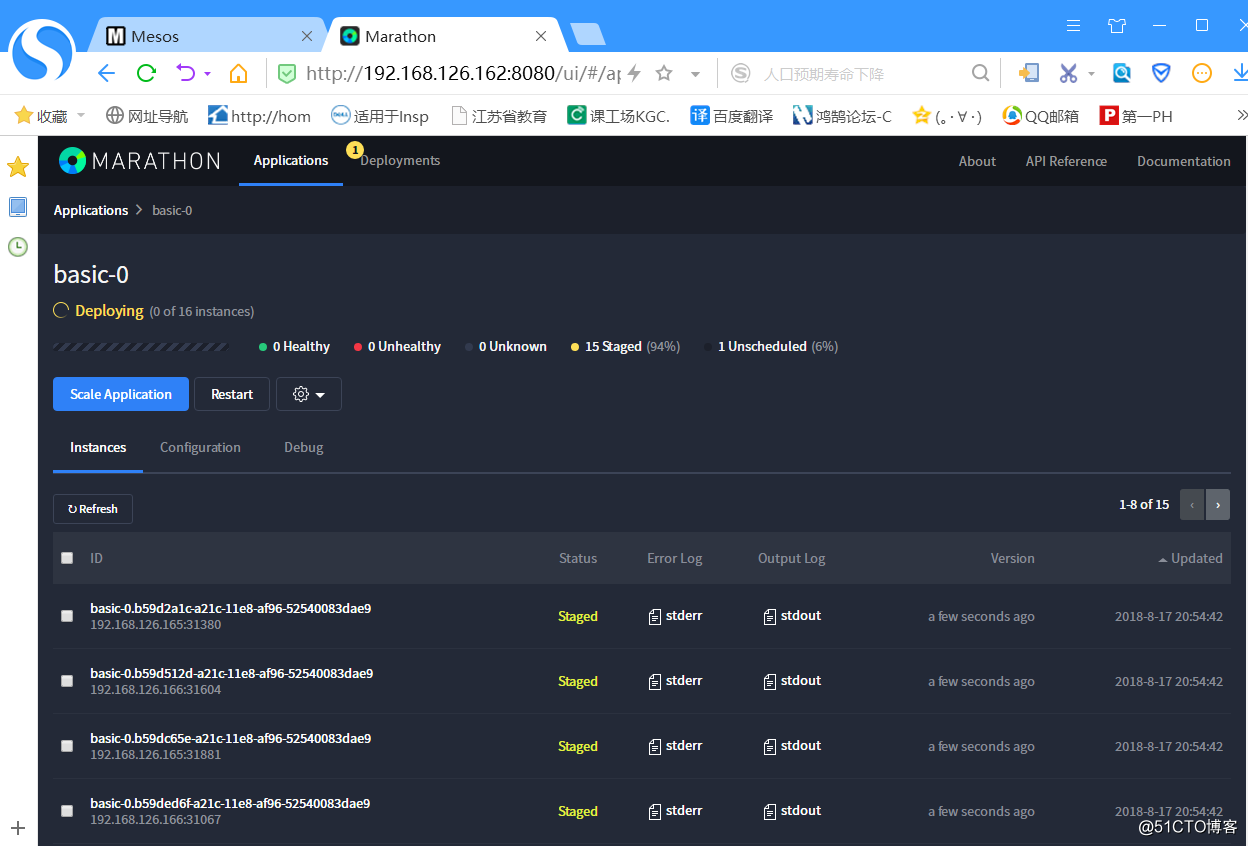1248x846 pixels.
Task: Click the new tab button
Action: [588, 35]
